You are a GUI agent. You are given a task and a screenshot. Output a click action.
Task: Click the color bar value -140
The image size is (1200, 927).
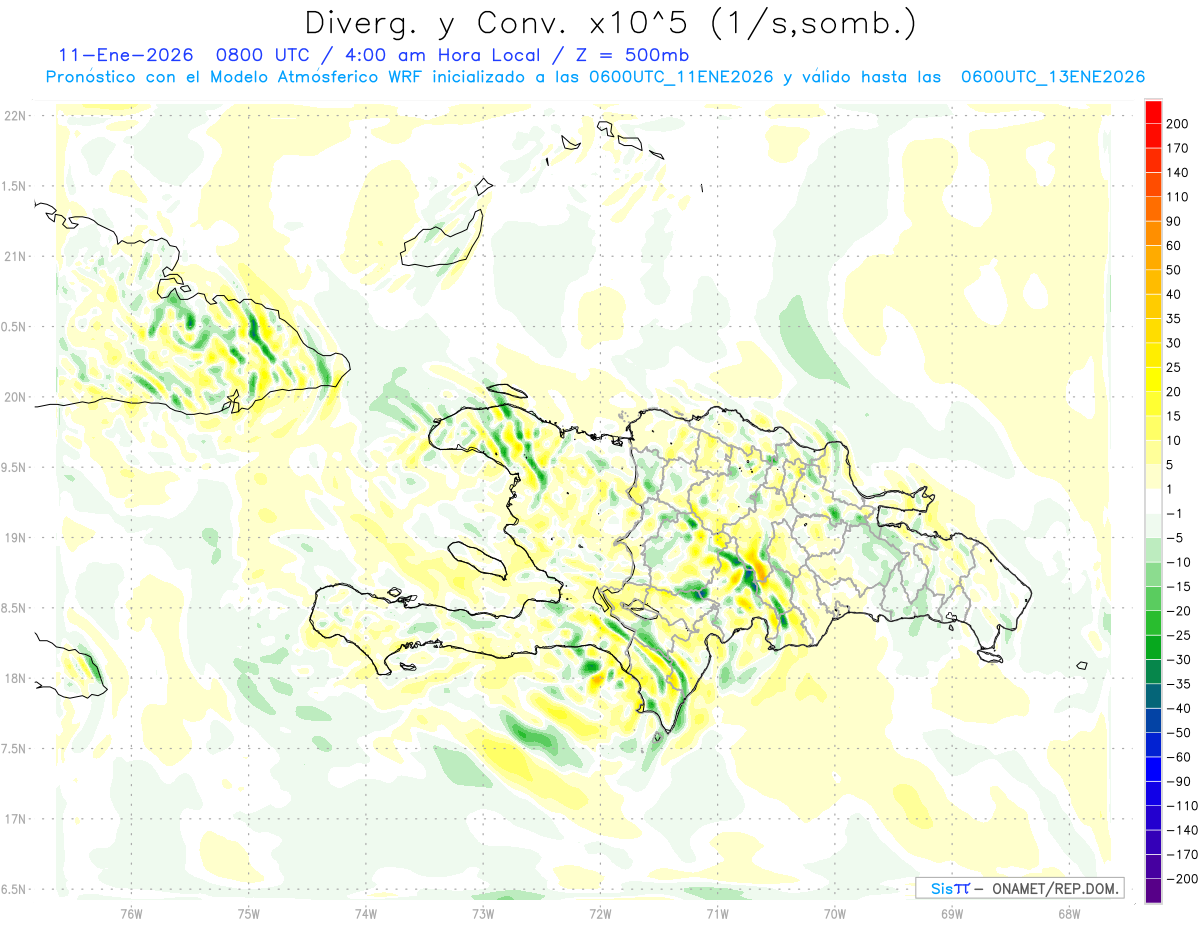pos(1180,830)
